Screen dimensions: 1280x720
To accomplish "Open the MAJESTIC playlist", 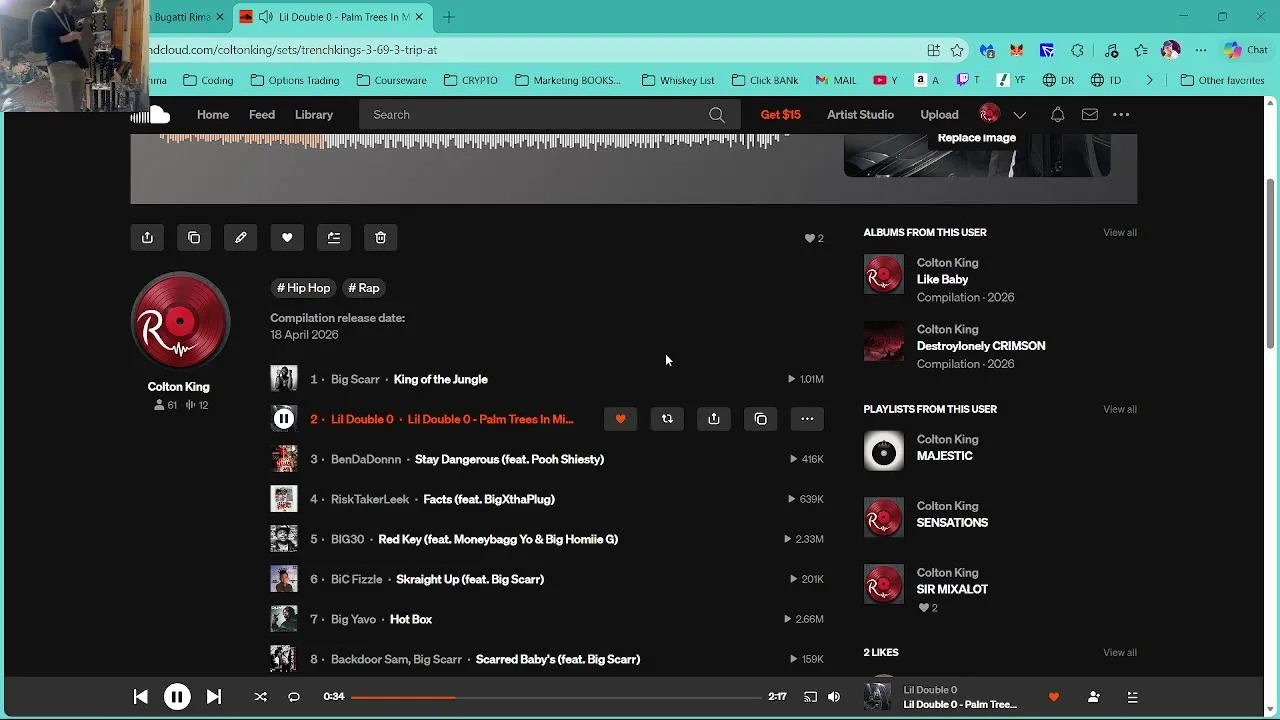I will tap(944, 456).
